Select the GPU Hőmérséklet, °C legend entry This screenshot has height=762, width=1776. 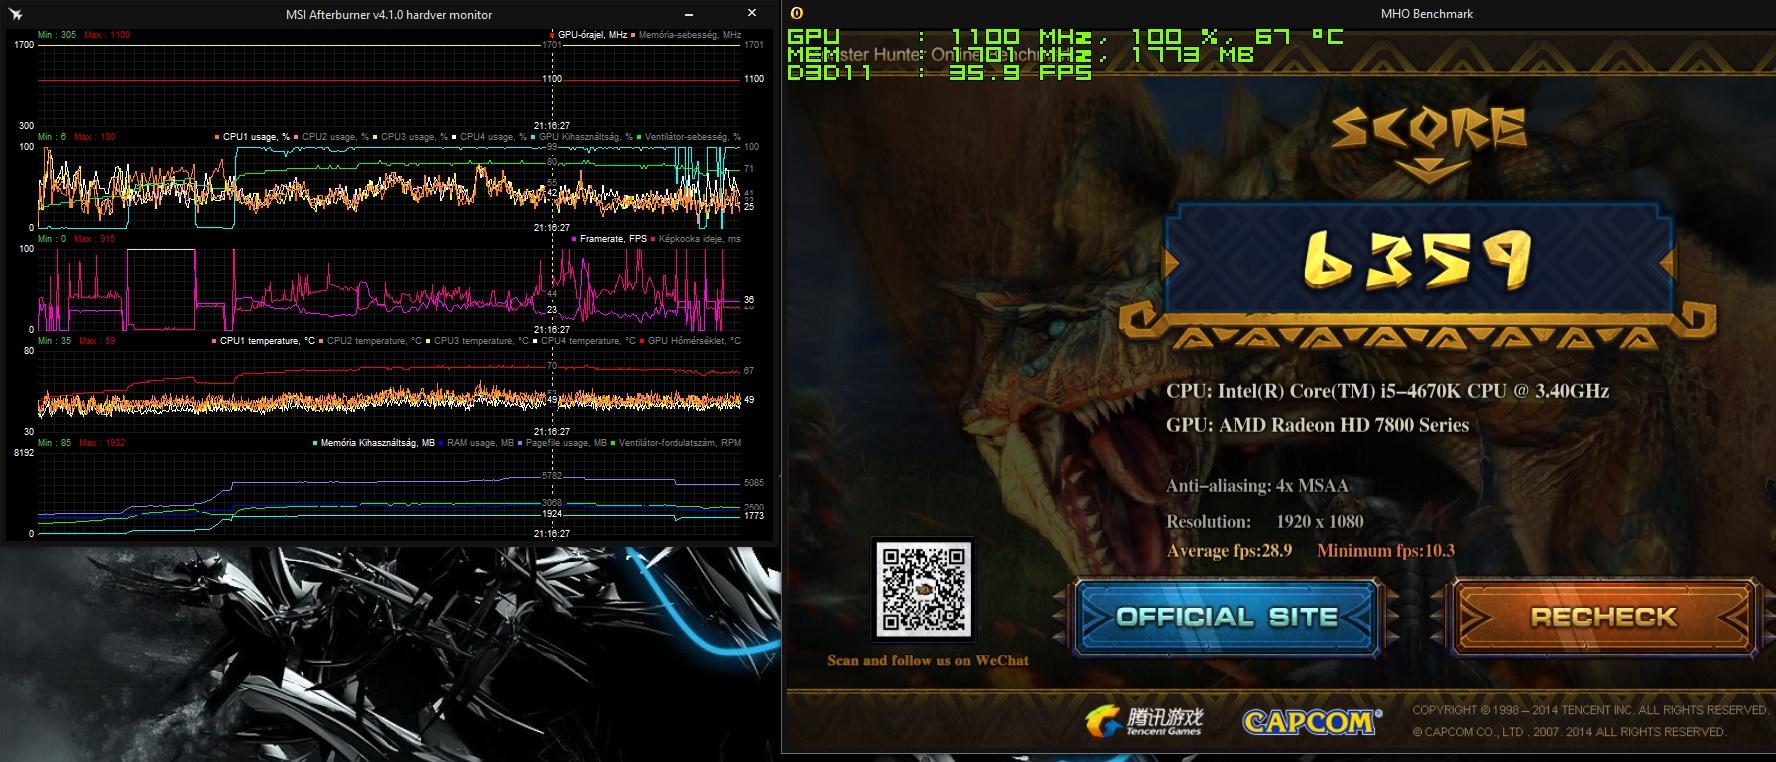(690, 341)
